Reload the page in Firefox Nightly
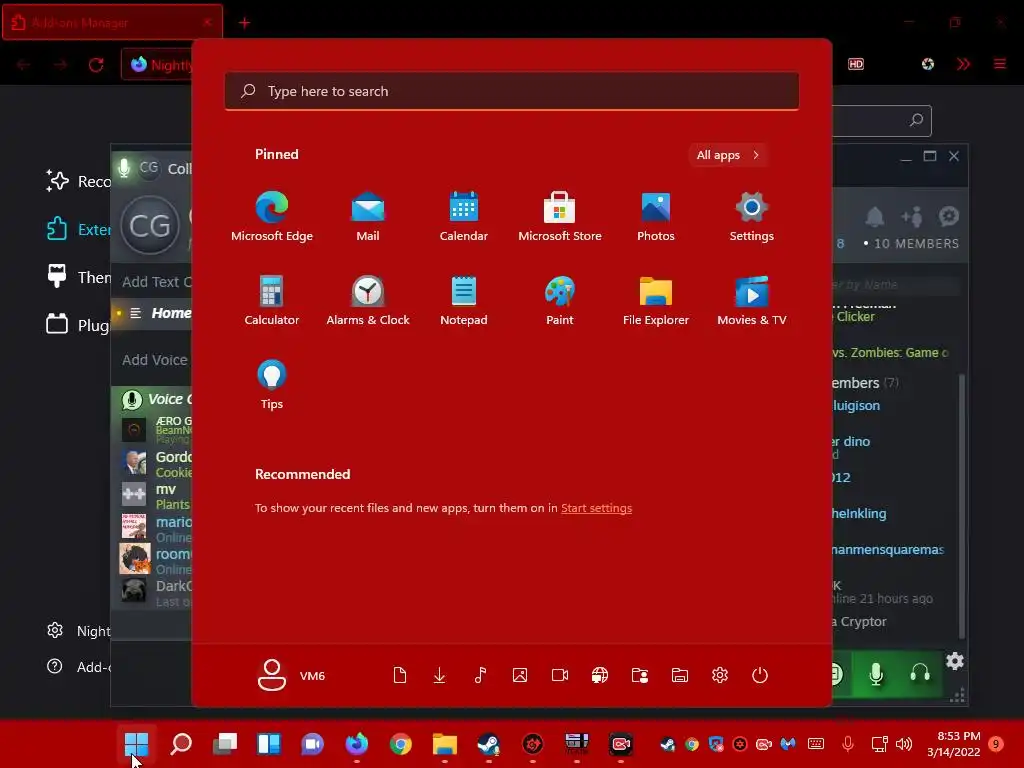This screenshot has width=1024, height=768. click(x=96, y=65)
